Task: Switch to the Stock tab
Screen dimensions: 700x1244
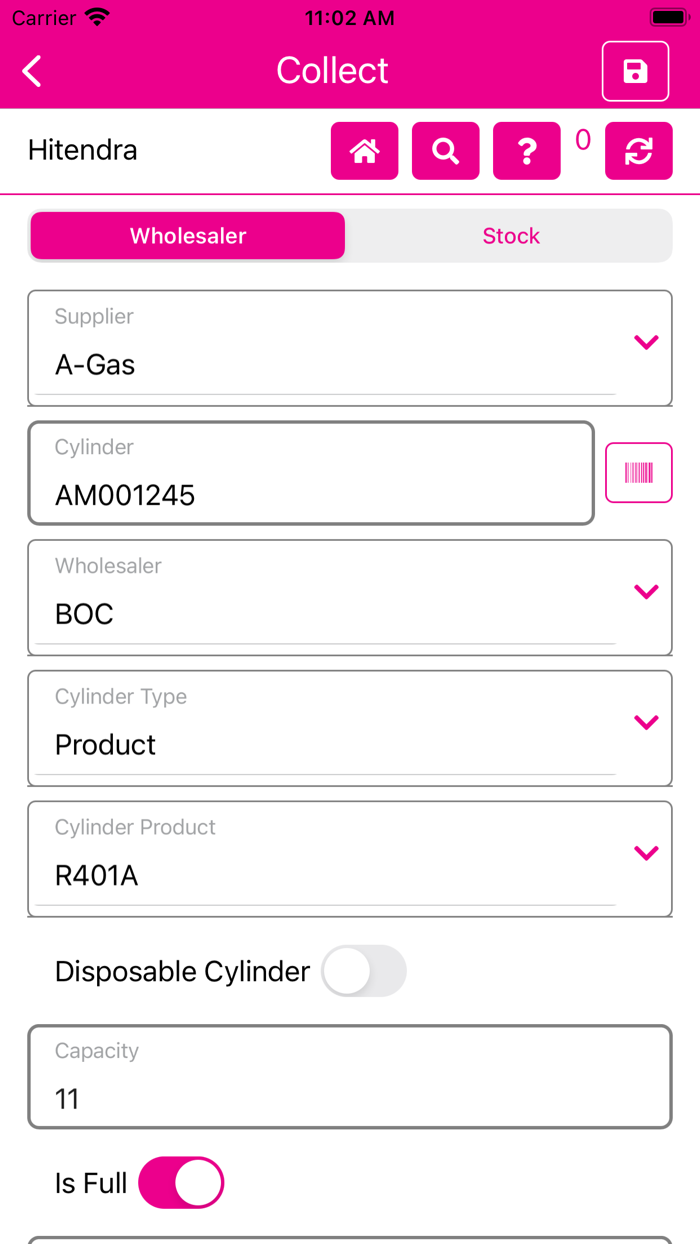Action: coord(511,236)
